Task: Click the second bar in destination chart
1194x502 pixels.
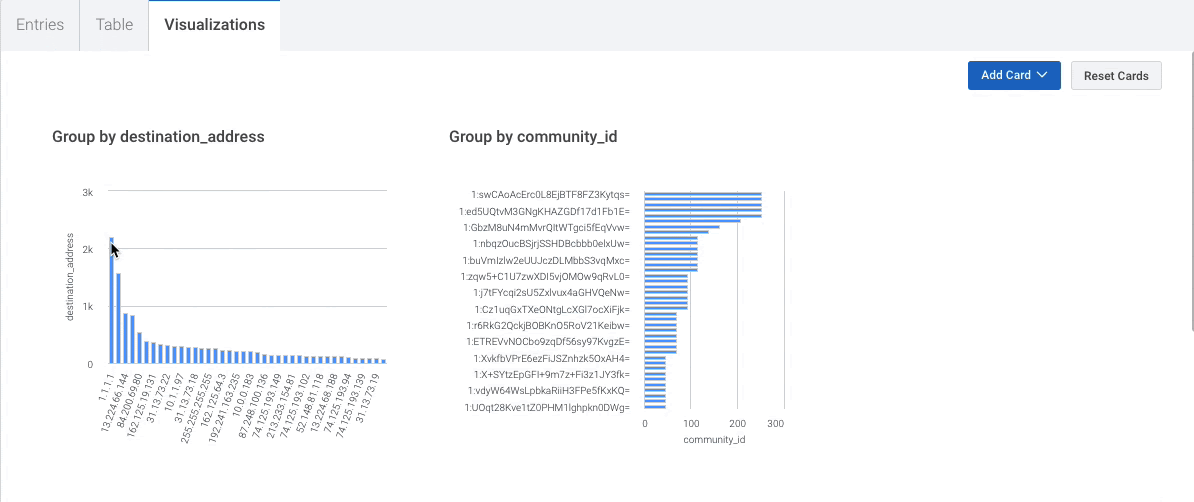Action: [118, 318]
